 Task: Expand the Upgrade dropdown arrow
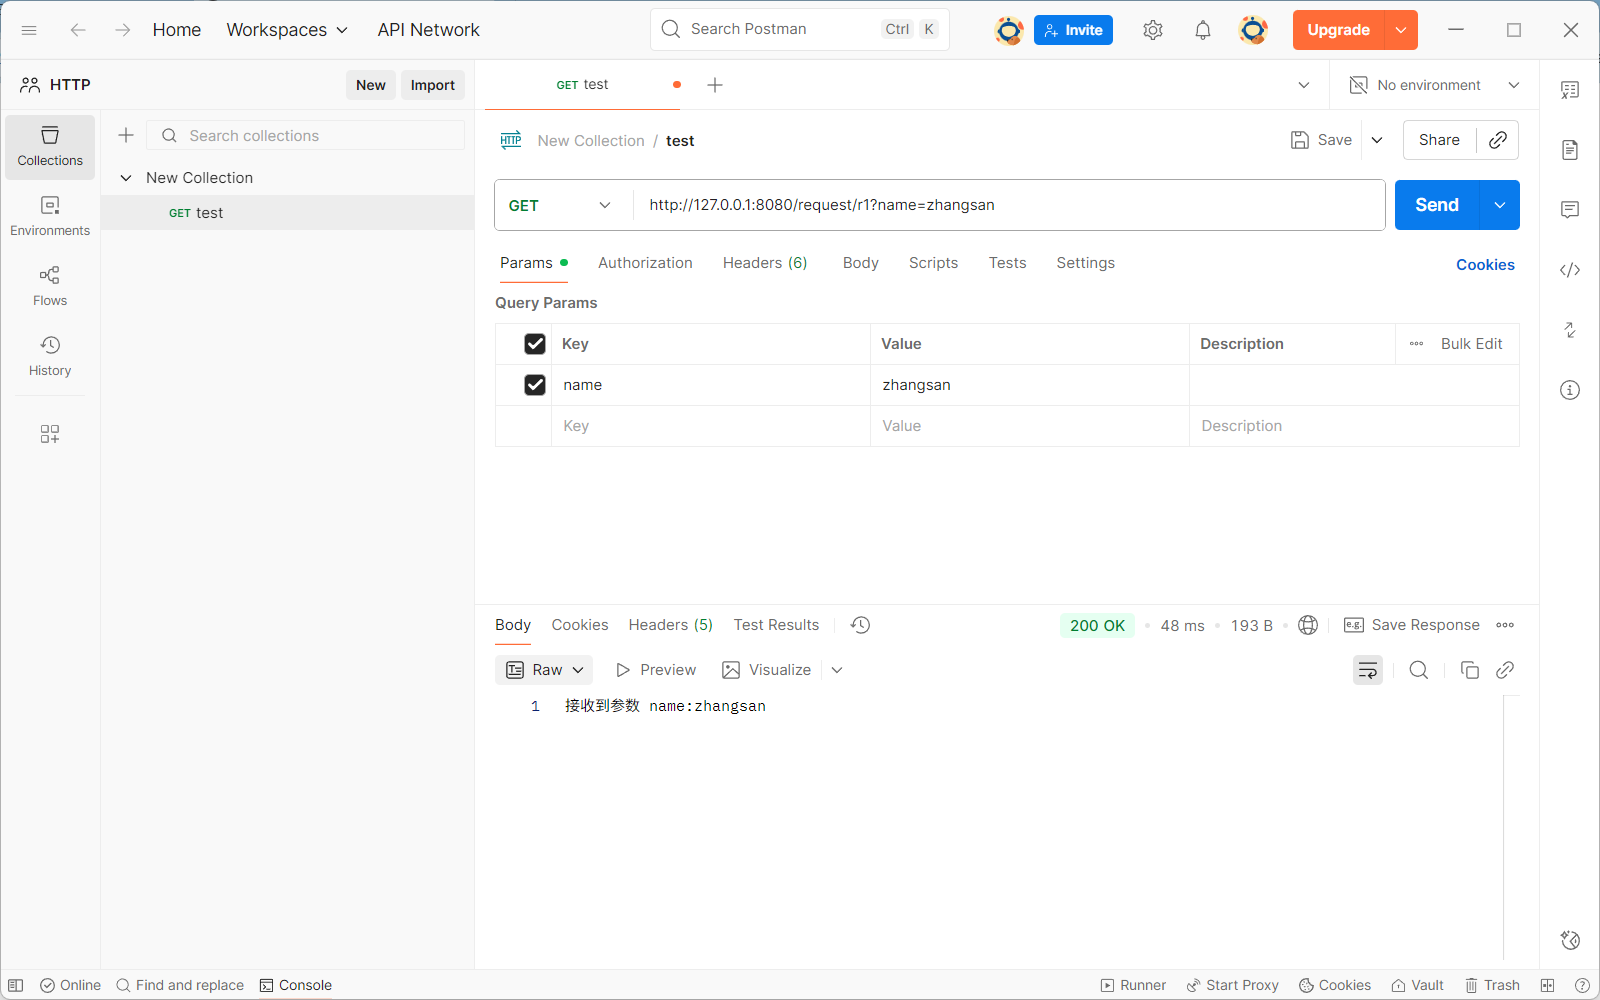click(1401, 30)
